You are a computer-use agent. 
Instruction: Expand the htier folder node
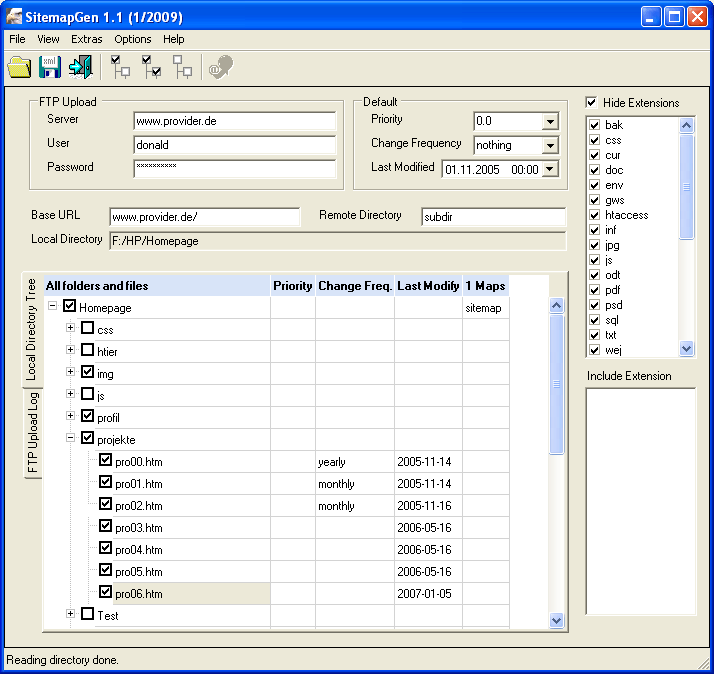70,350
